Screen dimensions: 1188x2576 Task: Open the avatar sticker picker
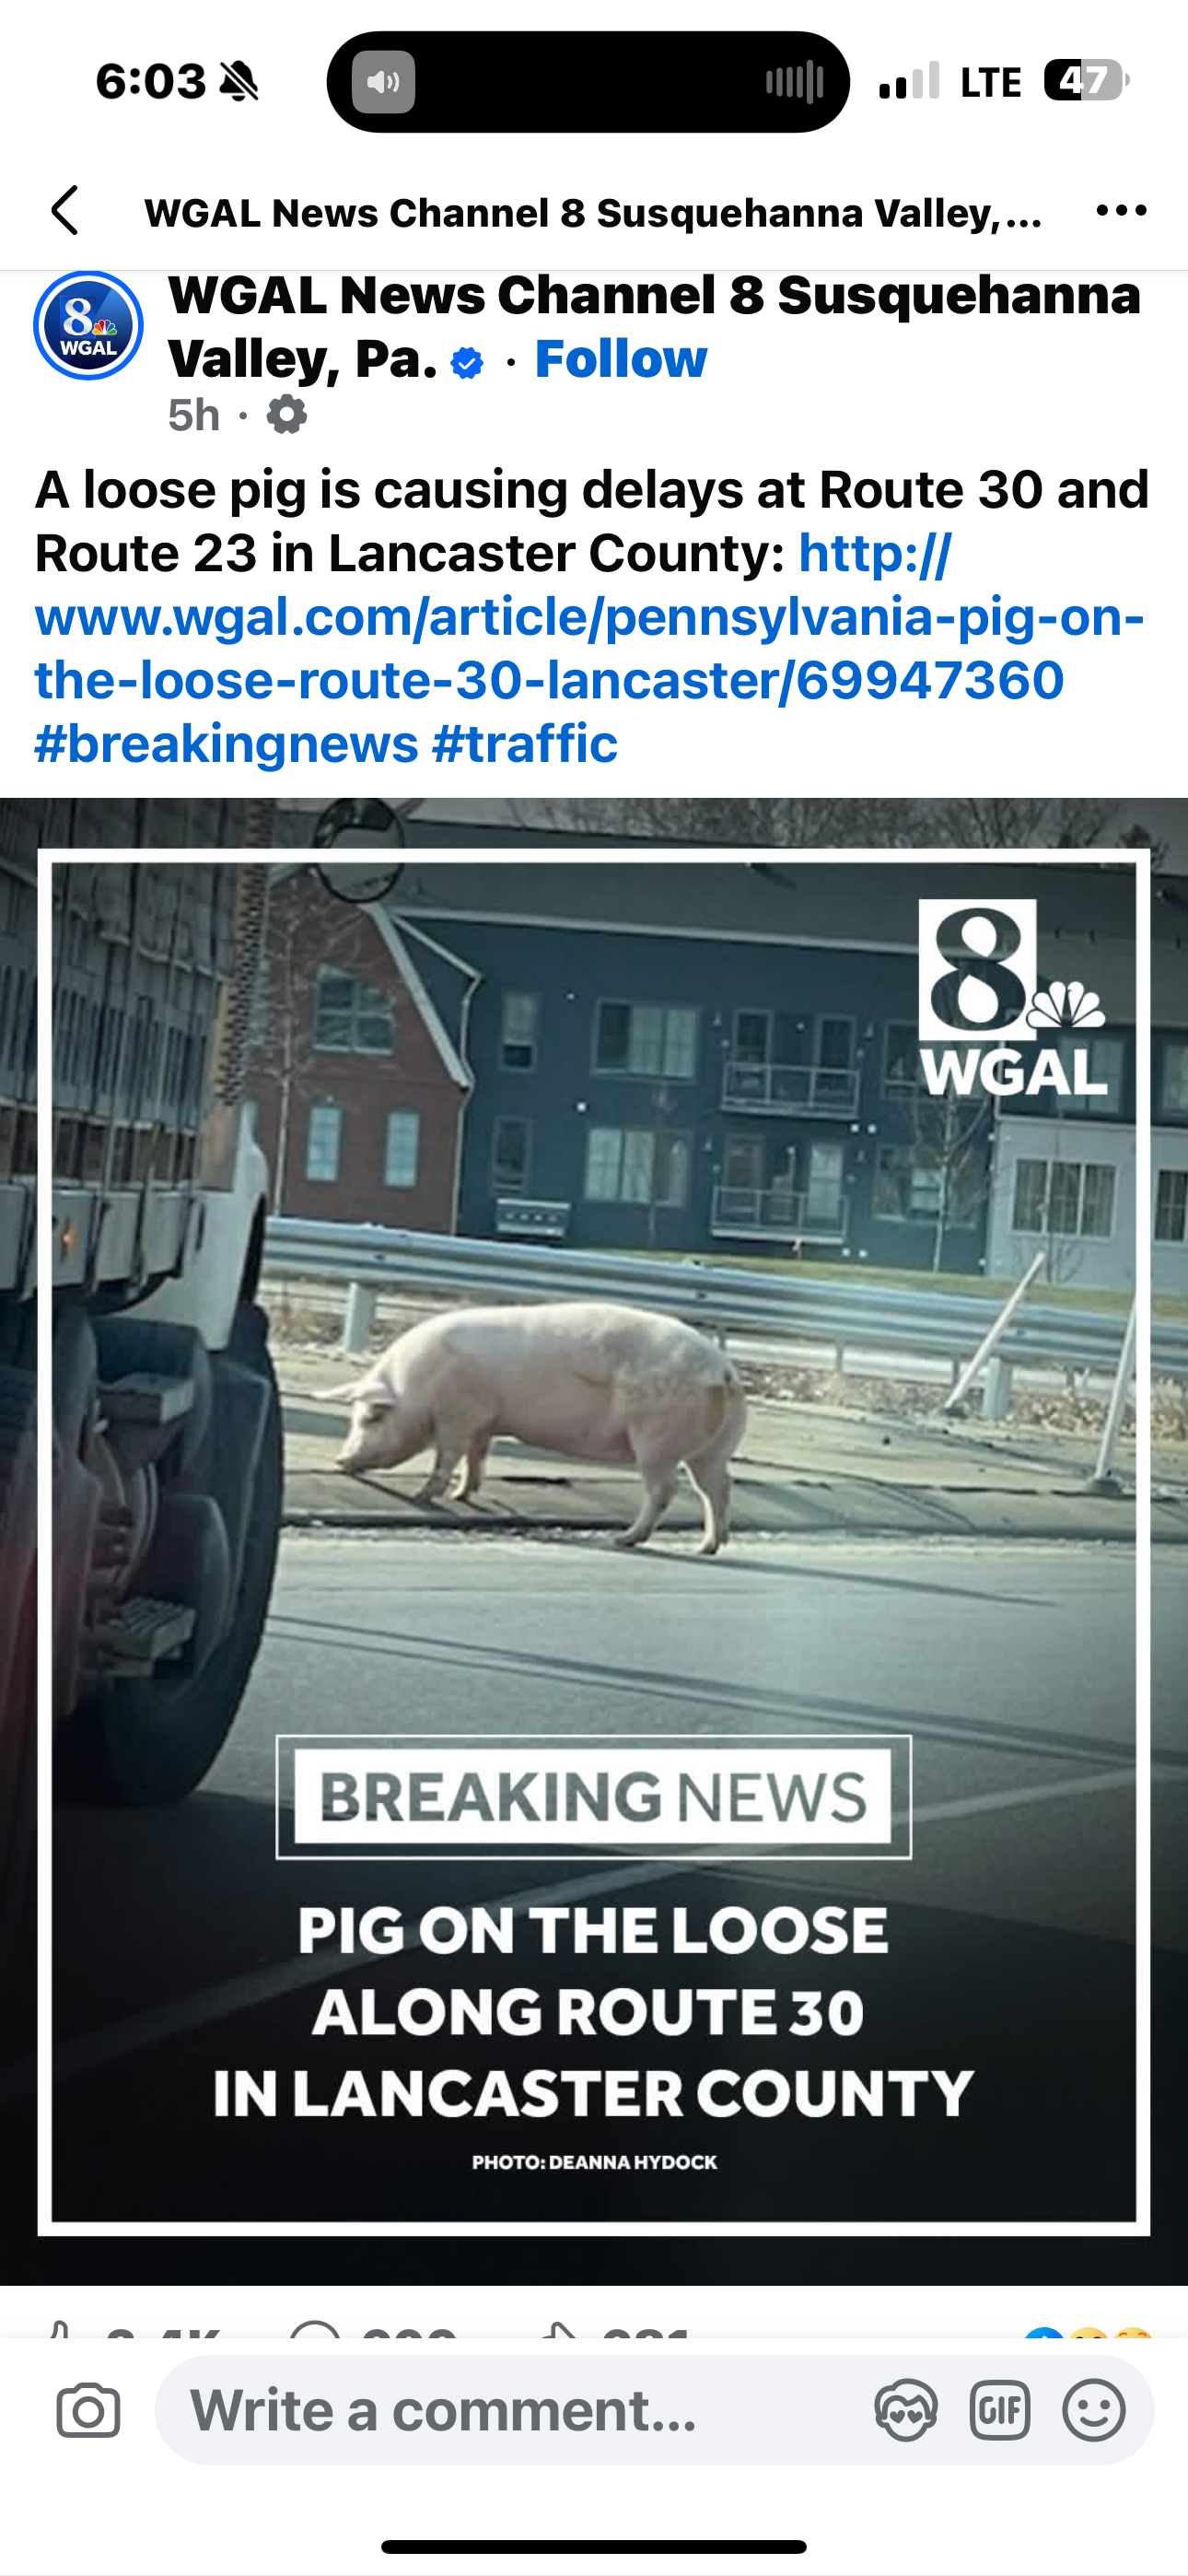coord(906,2410)
